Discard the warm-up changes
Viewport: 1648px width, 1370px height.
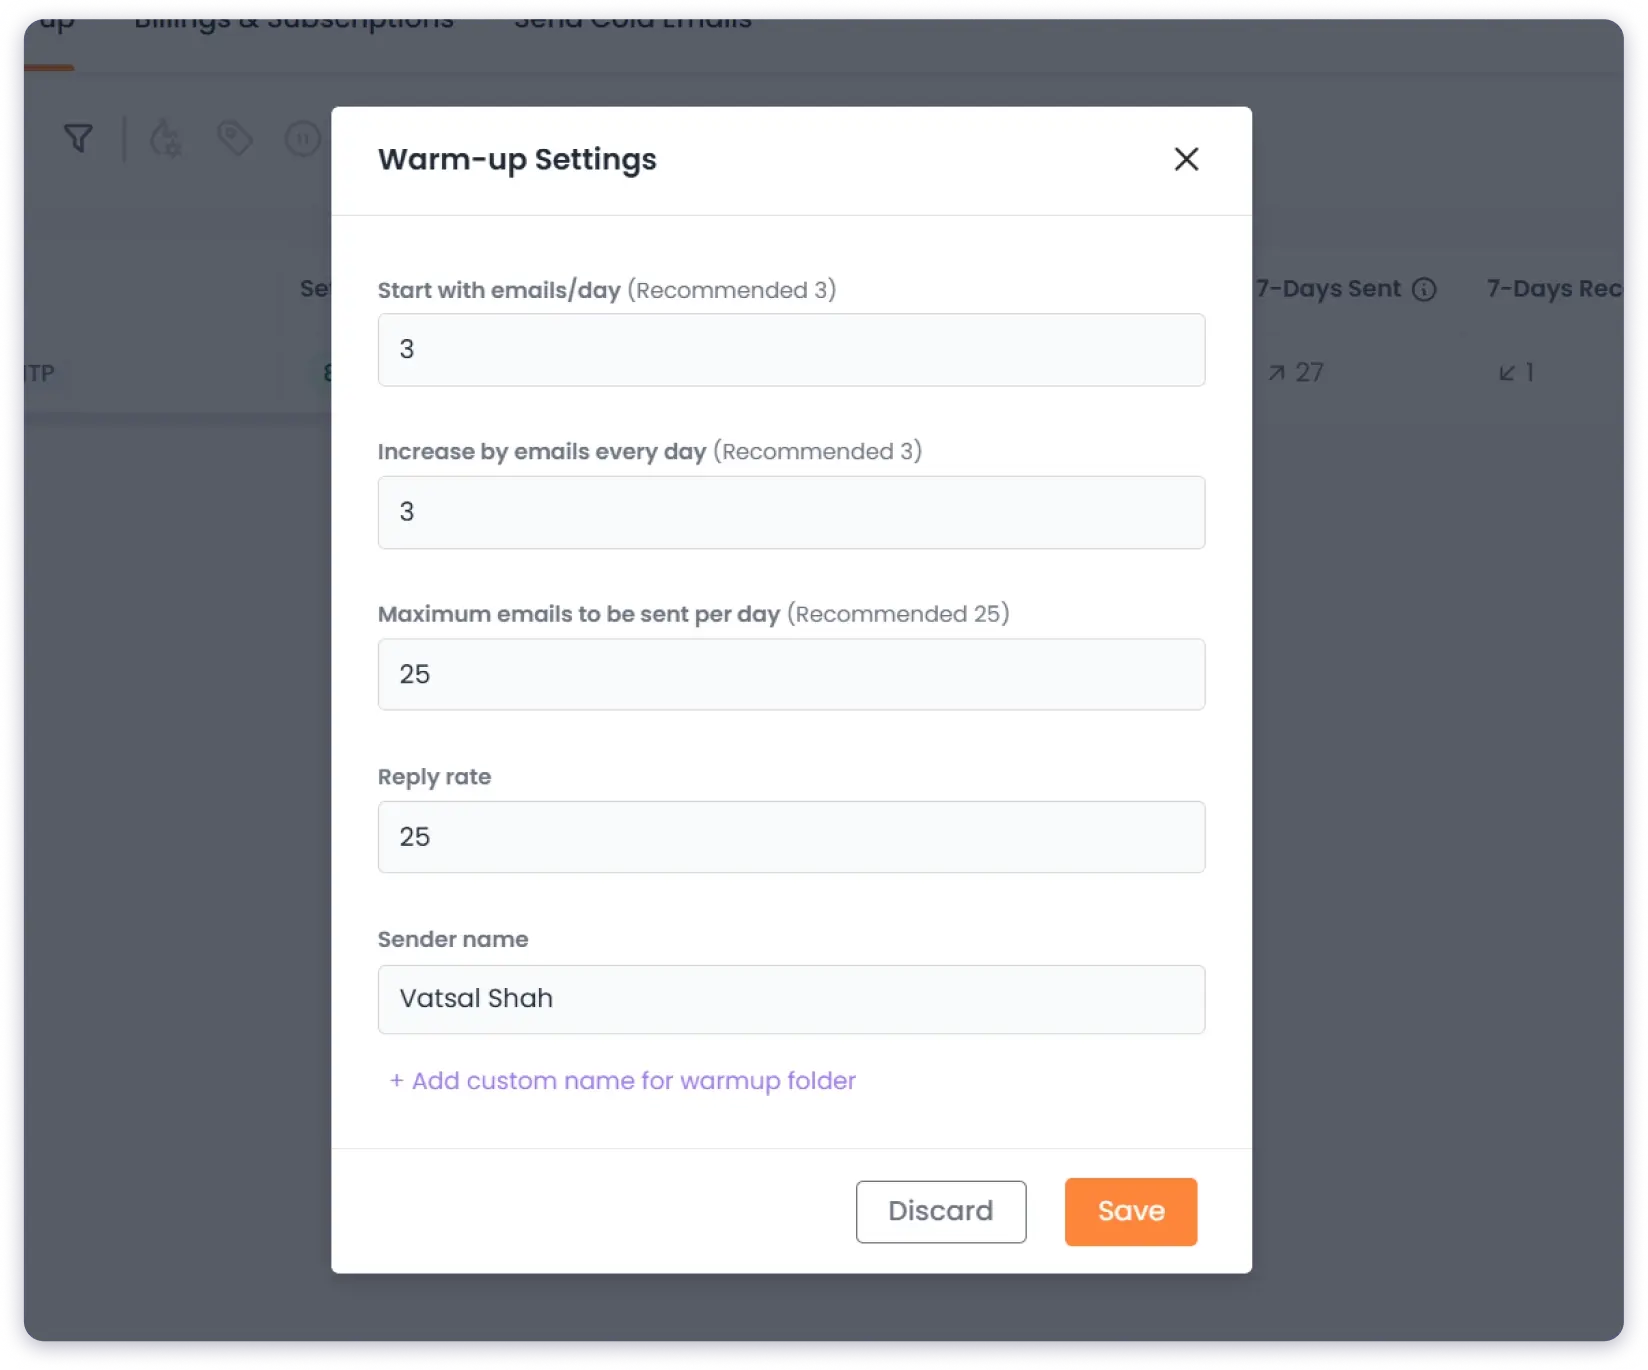point(940,1211)
